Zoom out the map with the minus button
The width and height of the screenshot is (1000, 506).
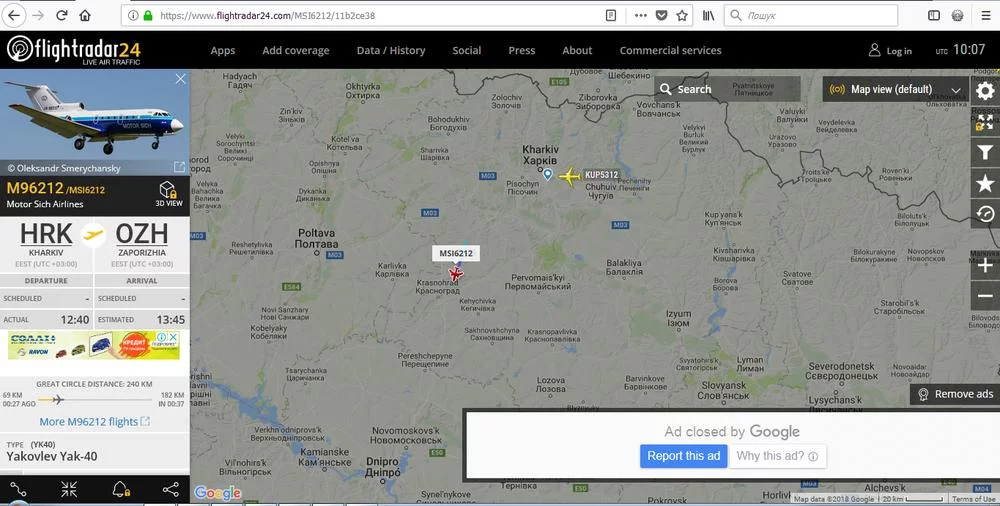[x=985, y=295]
